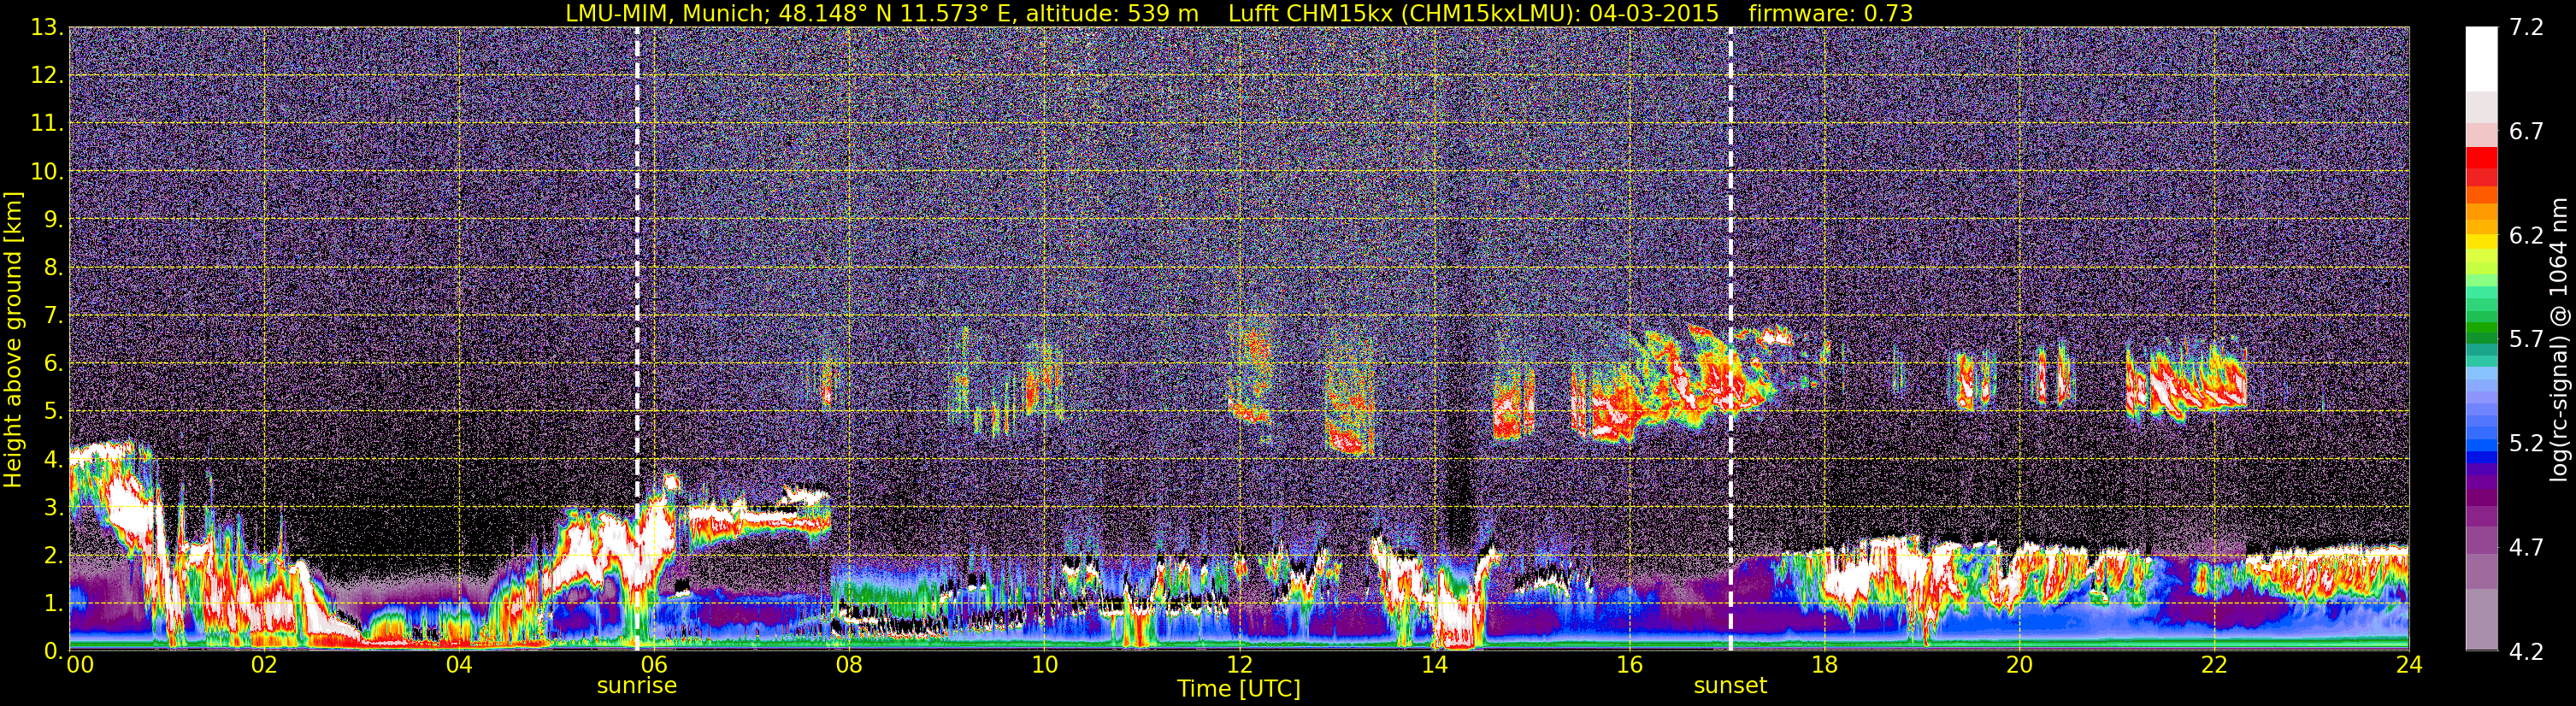Click the height axis tick '3.'
2576x706 pixels.
click(53, 508)
